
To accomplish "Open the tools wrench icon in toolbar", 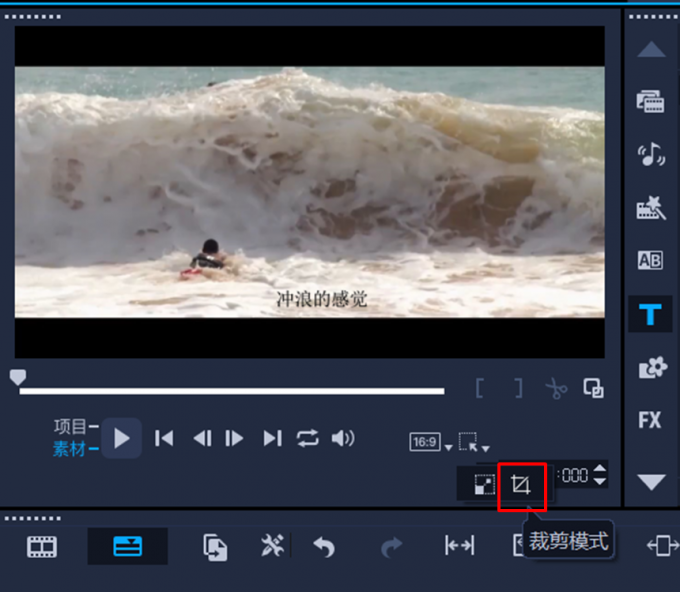I will pyautogui.click(x=272, y=545).
